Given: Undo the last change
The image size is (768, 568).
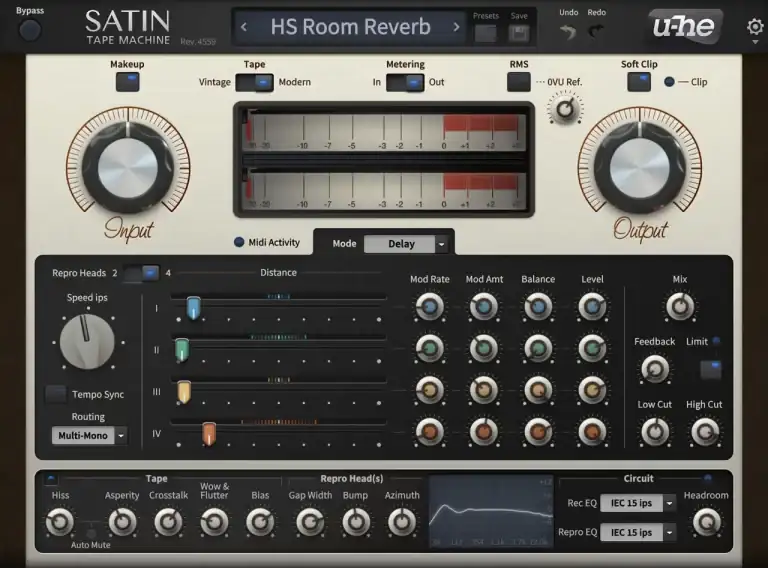Looking at the screenshot, I should pyautogui.click(x=568, y=32).
